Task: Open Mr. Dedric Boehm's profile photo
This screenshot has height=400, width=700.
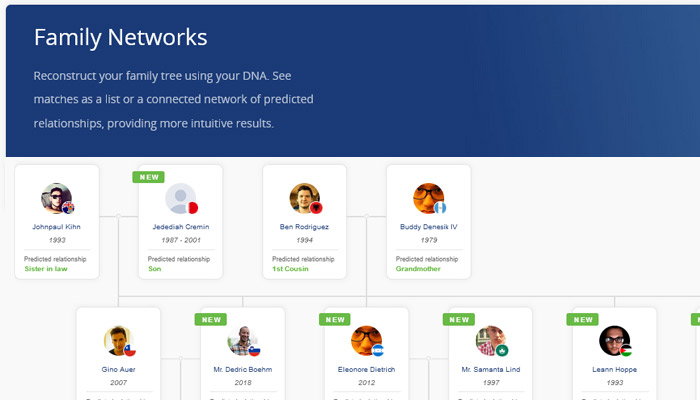Action: [242, 341]
